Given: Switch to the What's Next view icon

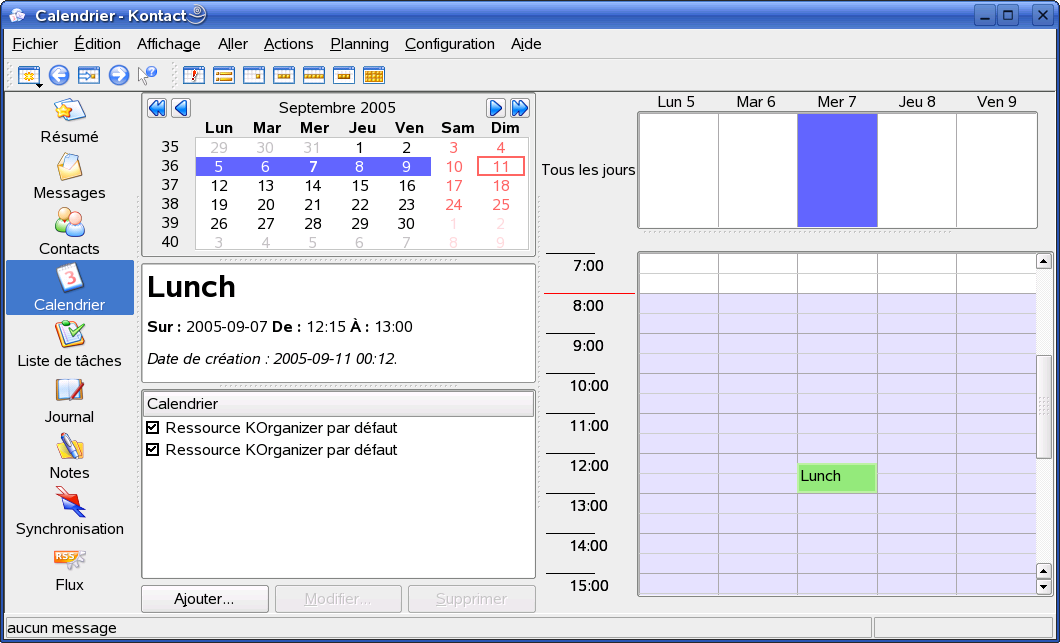Looking at the screenshot, I should click(194, 75).
